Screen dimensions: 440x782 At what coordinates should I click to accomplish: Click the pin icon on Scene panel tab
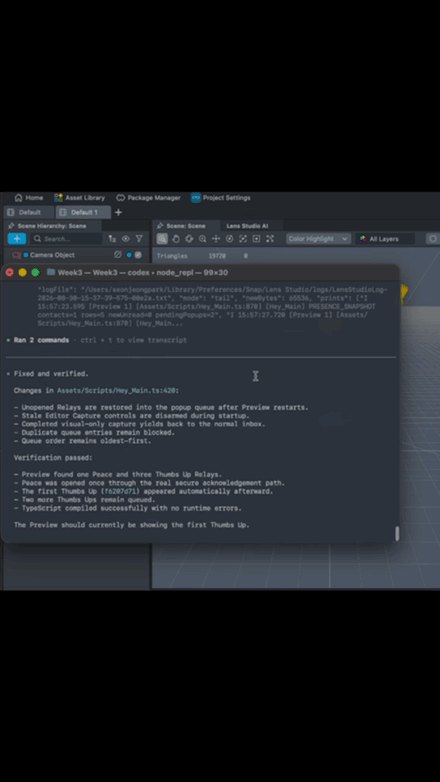click(x=160, y=226)
